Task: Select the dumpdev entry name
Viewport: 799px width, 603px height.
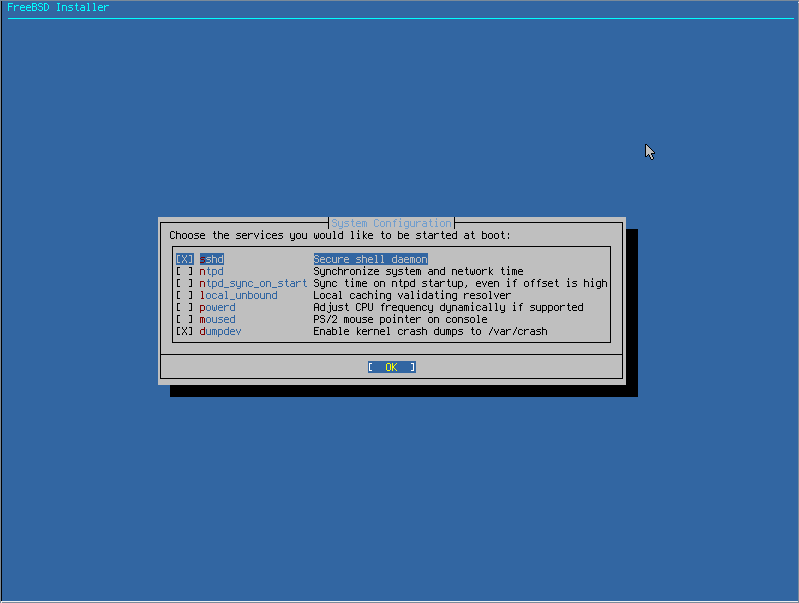Action: [220, 331]
